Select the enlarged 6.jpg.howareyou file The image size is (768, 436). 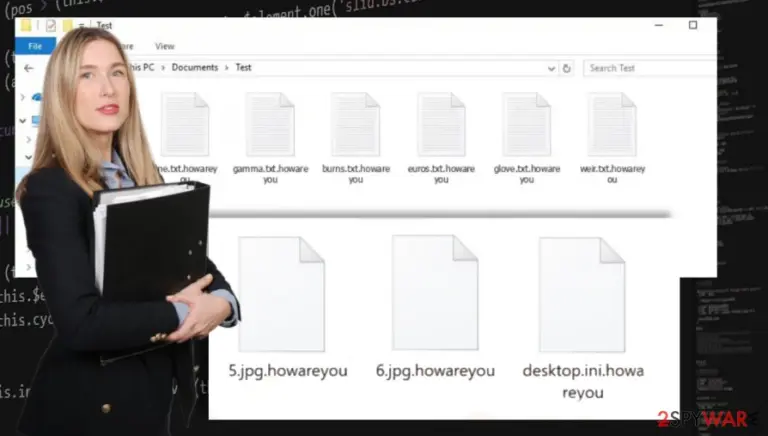[x=435, y=306]
